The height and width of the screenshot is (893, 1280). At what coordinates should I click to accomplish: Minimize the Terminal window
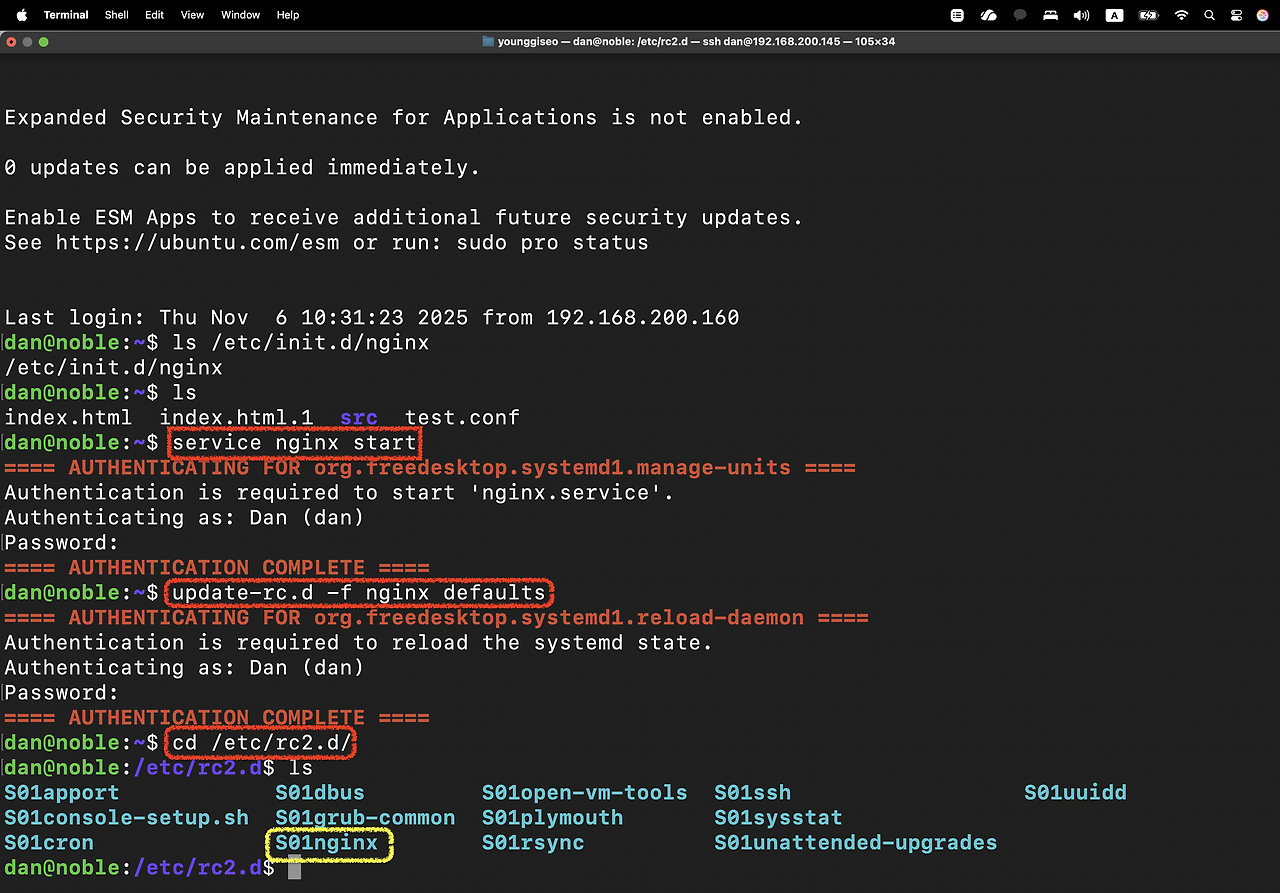click(x=27, y=42)
